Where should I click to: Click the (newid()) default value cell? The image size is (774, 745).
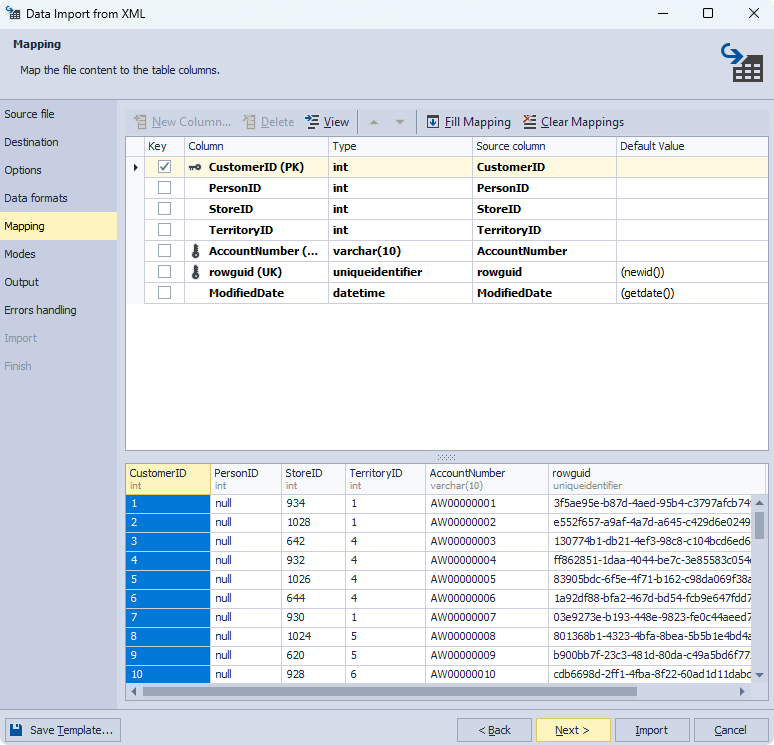coord(692,272)
